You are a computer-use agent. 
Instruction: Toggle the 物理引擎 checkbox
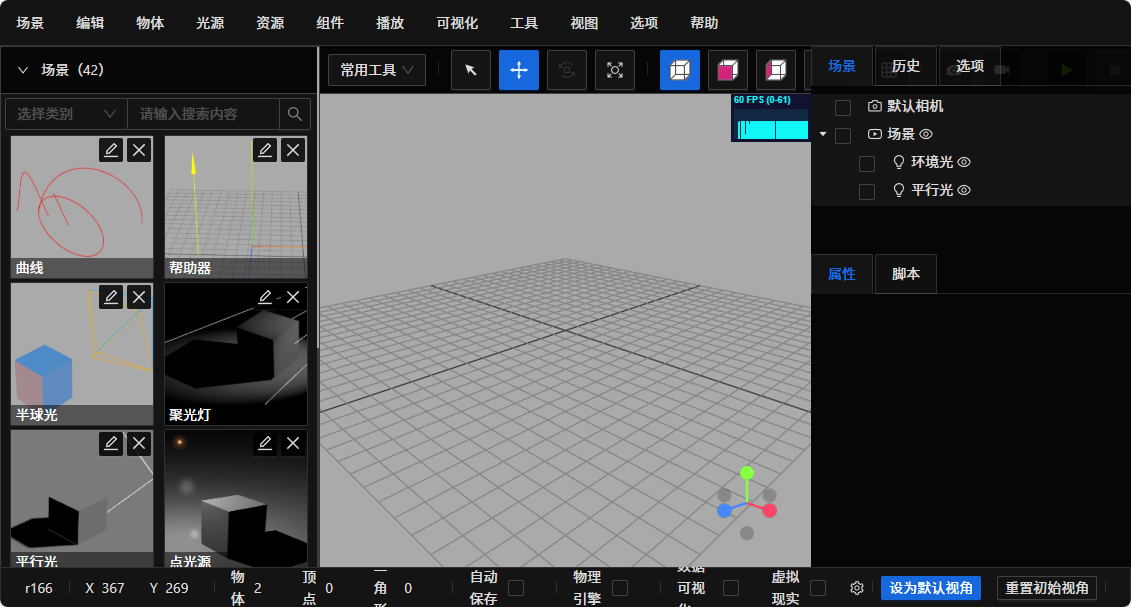click(x=620, y=588)
